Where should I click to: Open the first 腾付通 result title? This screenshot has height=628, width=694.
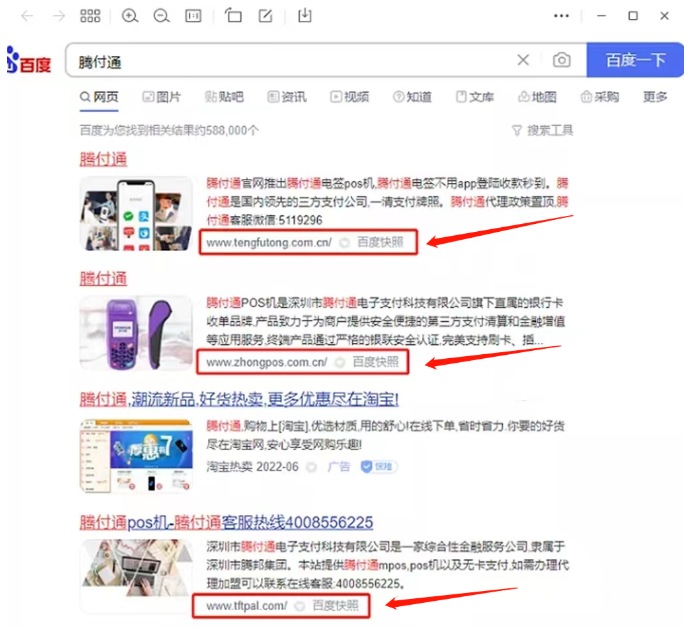pyautogui.click(x=104, y=159)
